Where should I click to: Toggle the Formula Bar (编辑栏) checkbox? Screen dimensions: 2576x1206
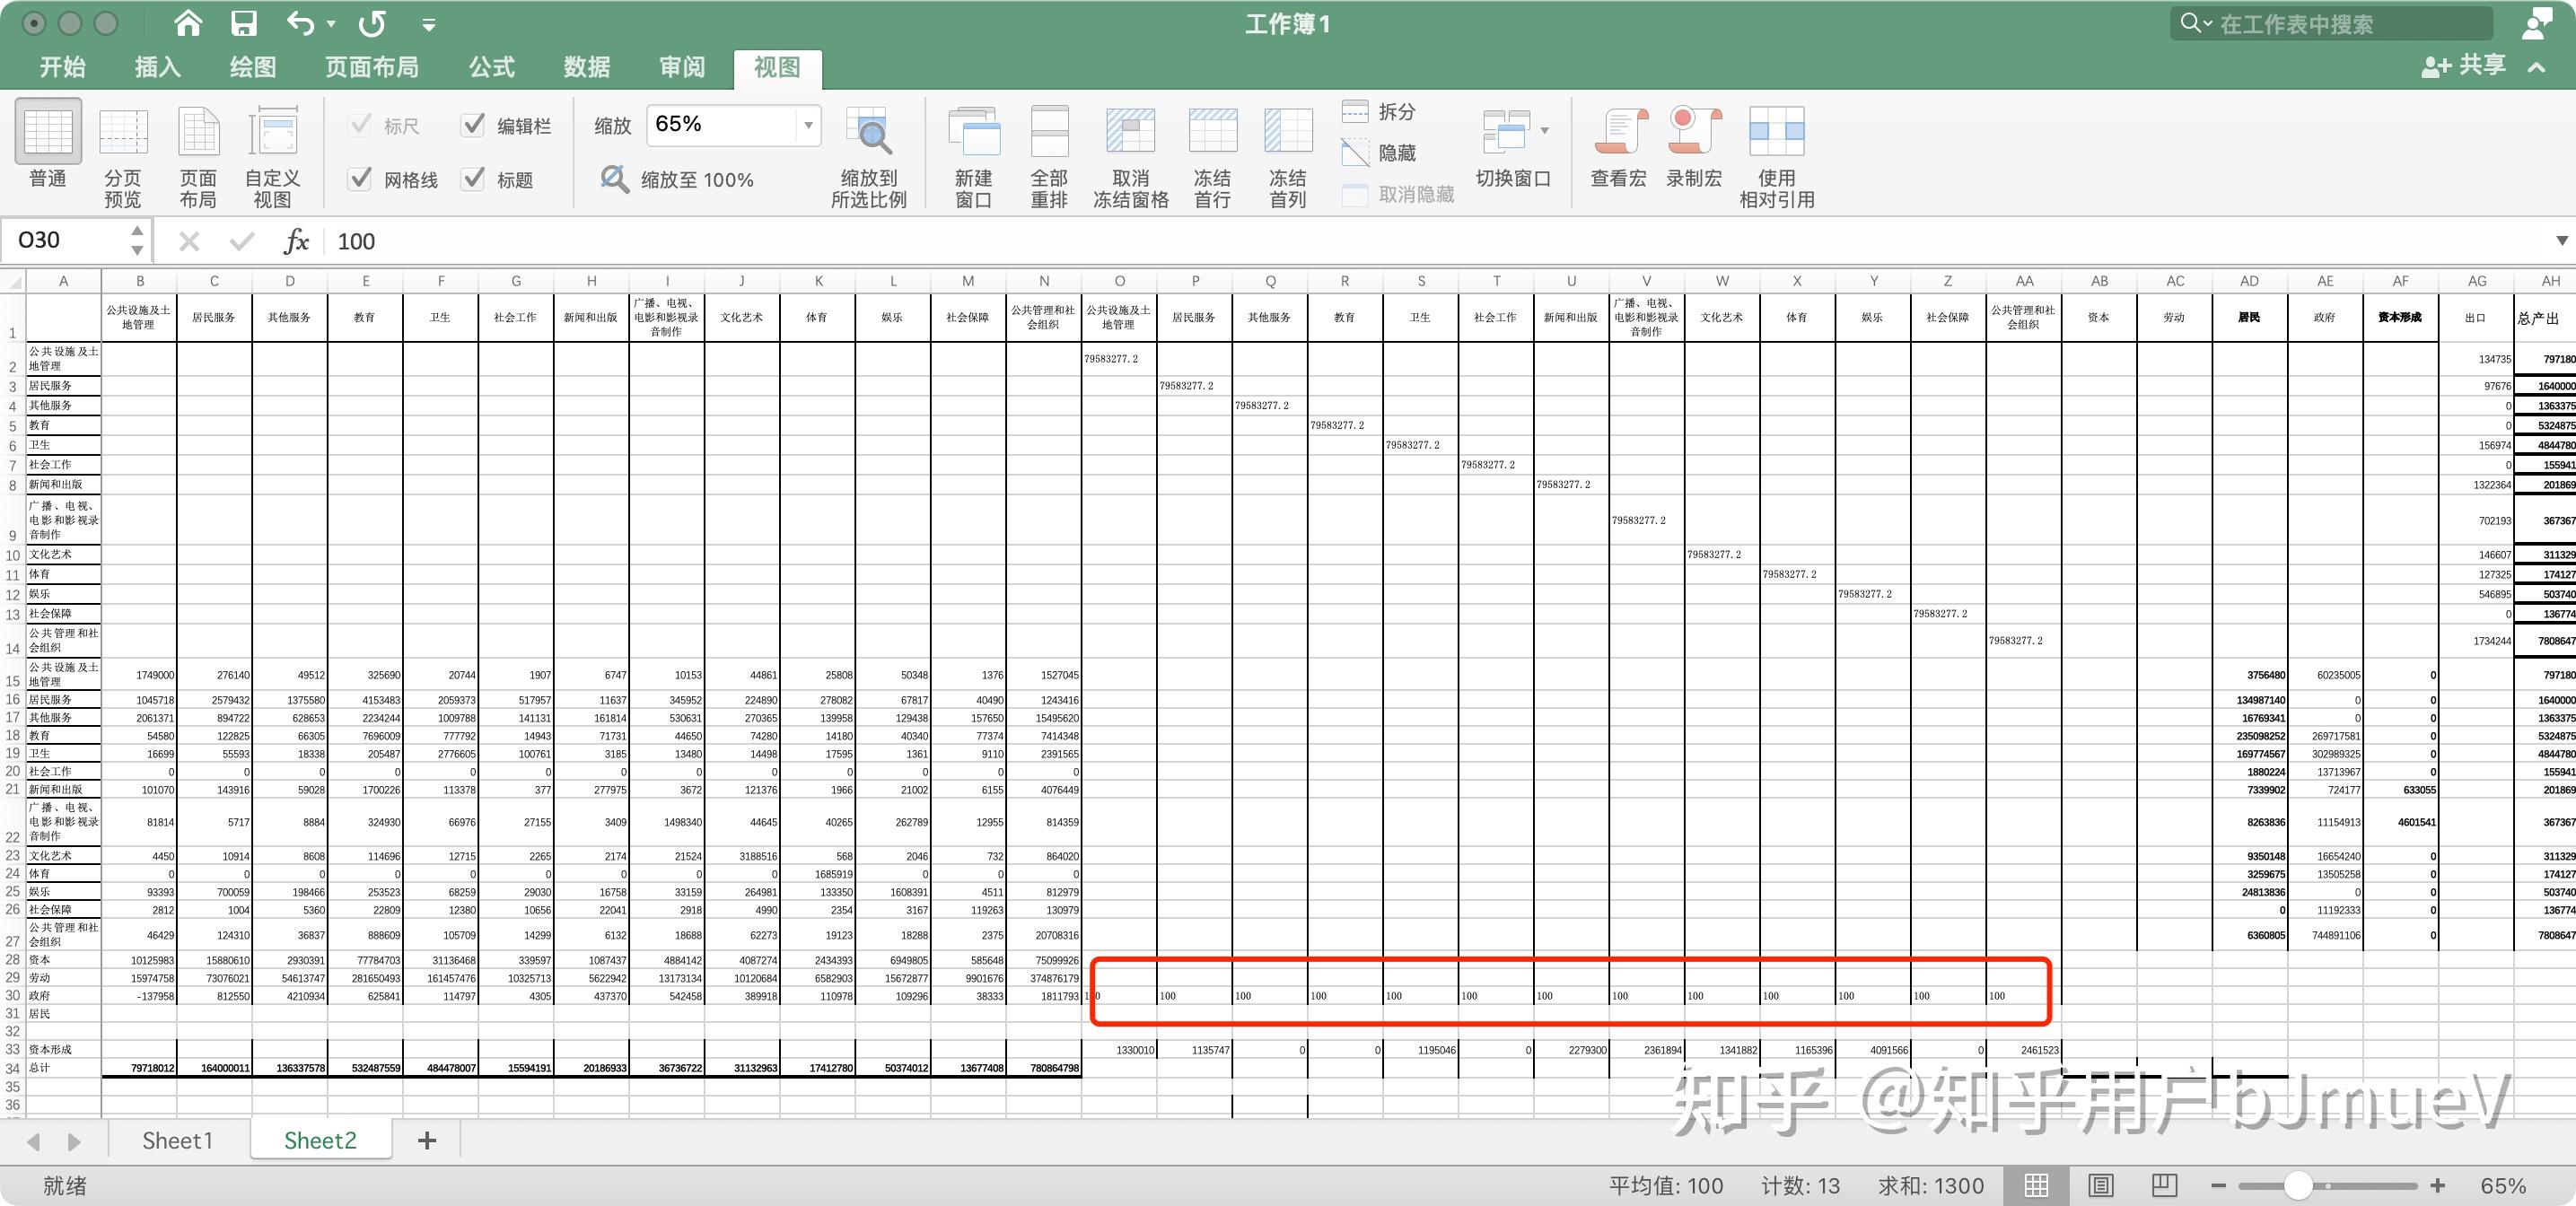coord(473,125)
